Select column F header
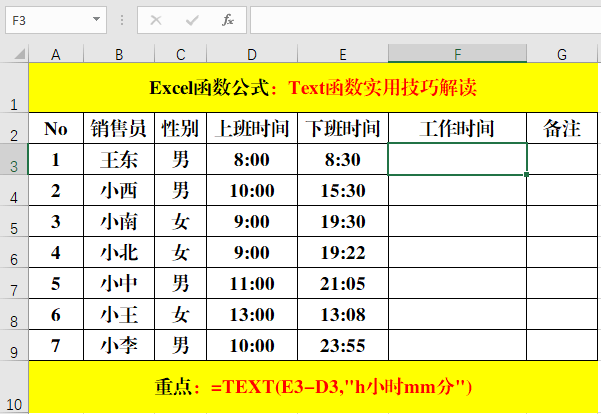This screenshot has height=414, width=601. coord(458,54)
